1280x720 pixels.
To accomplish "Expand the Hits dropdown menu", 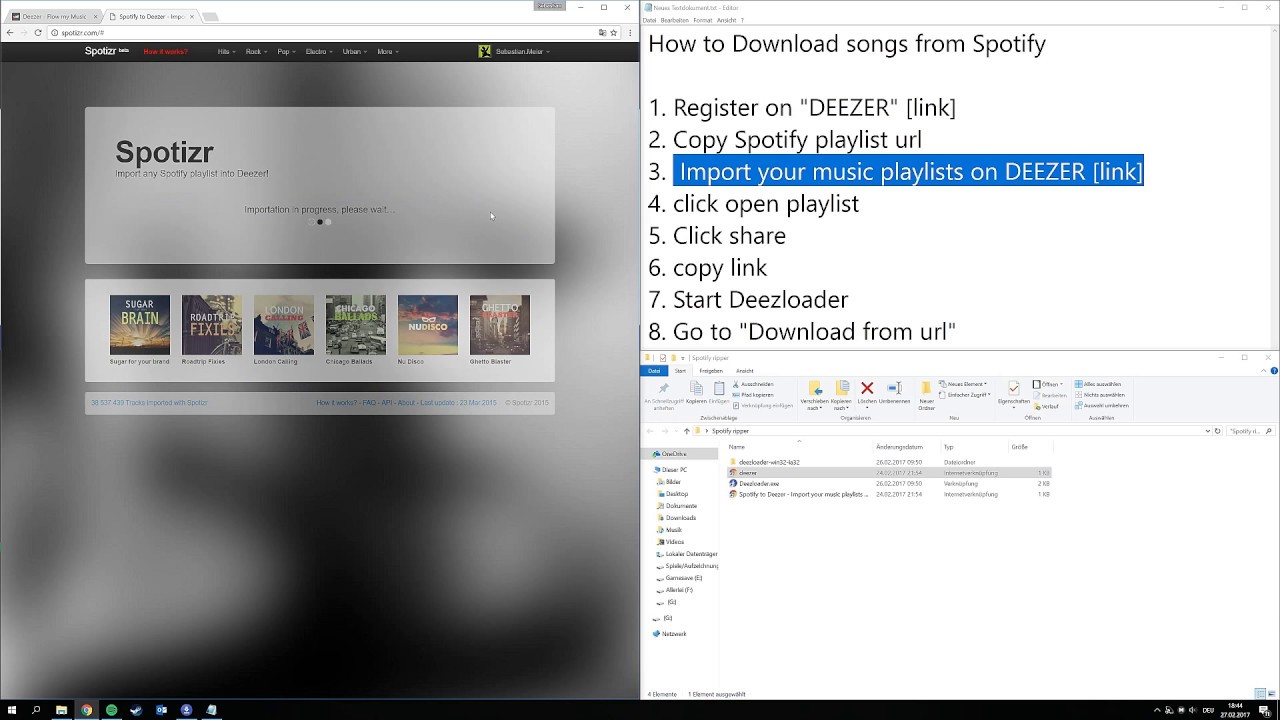I will 226,51.
